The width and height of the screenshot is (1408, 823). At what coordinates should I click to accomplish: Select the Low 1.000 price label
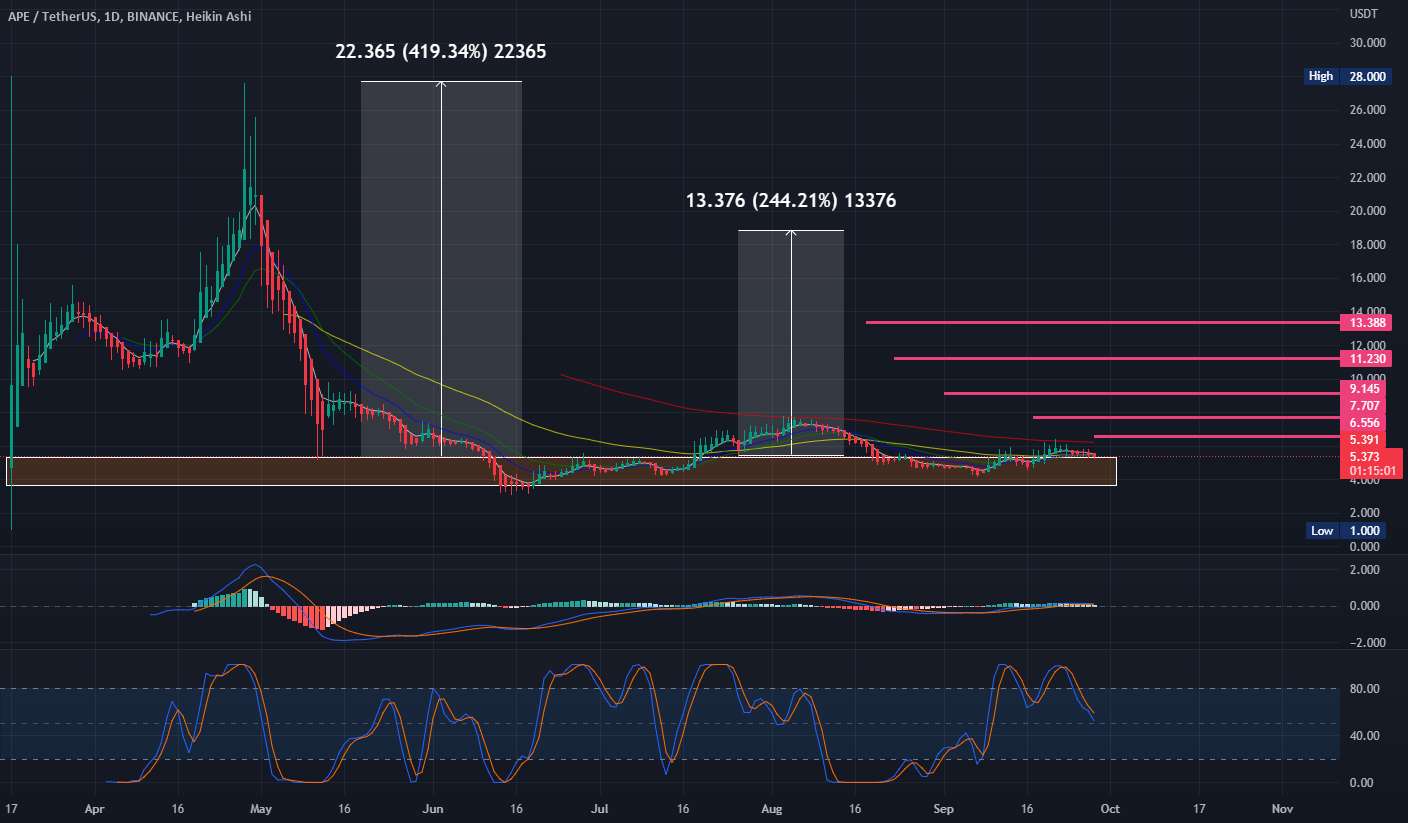[x=1347, y=531]
